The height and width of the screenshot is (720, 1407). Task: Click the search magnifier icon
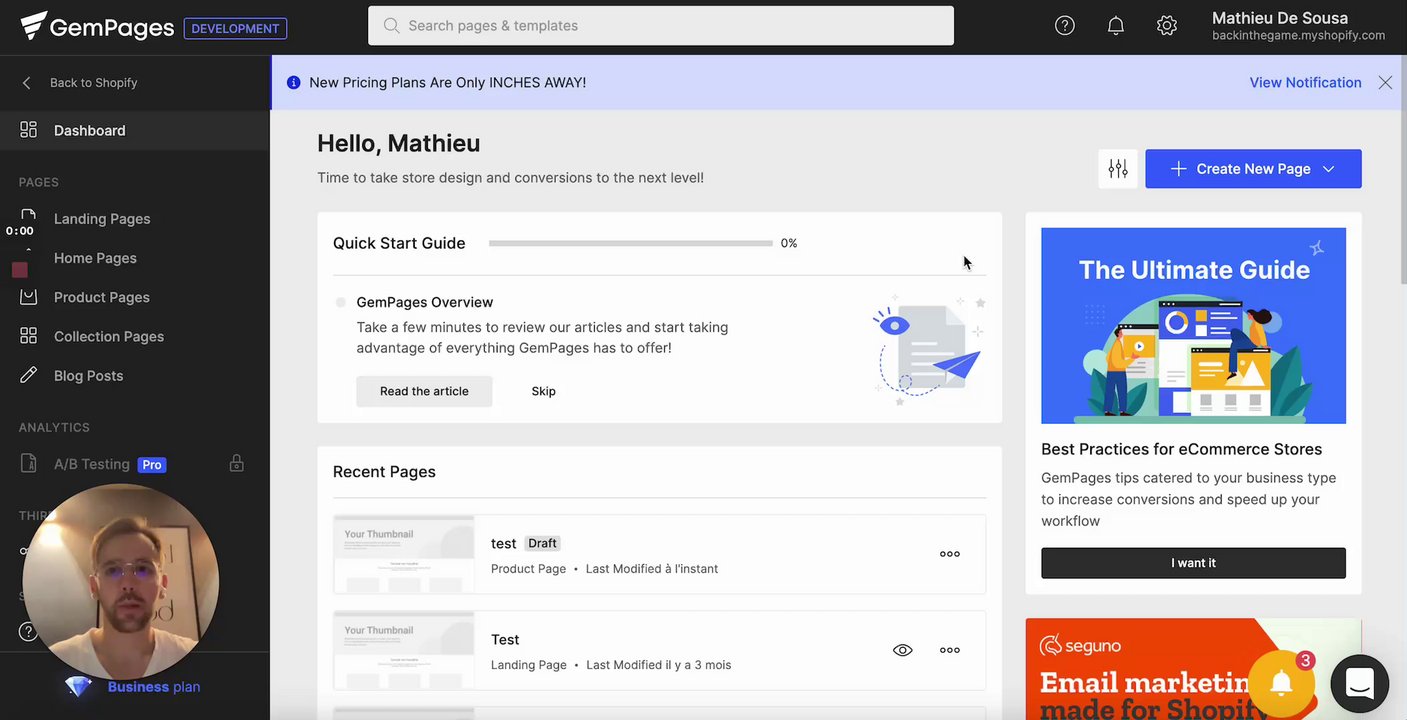(391, 26)
